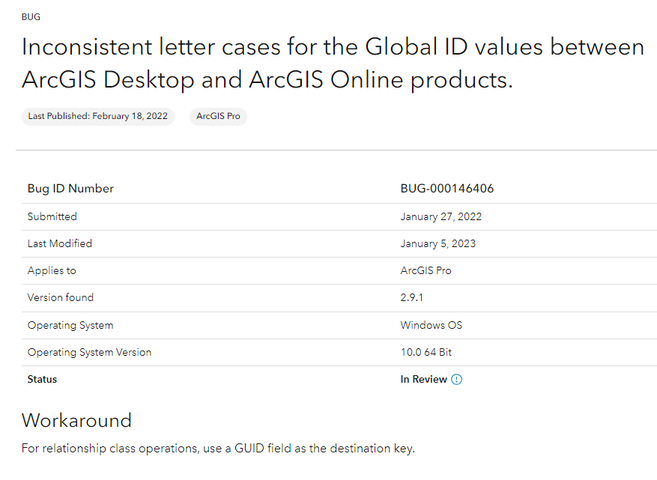The height and width of the screenshot is (480, 657).
Task: Click the Status row label
Action: click(x=42, y=380)
